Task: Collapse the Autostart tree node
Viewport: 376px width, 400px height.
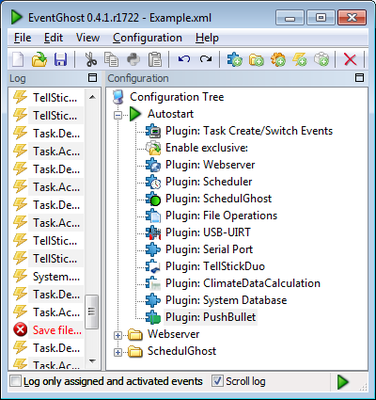Action: (x=118, y=115)
